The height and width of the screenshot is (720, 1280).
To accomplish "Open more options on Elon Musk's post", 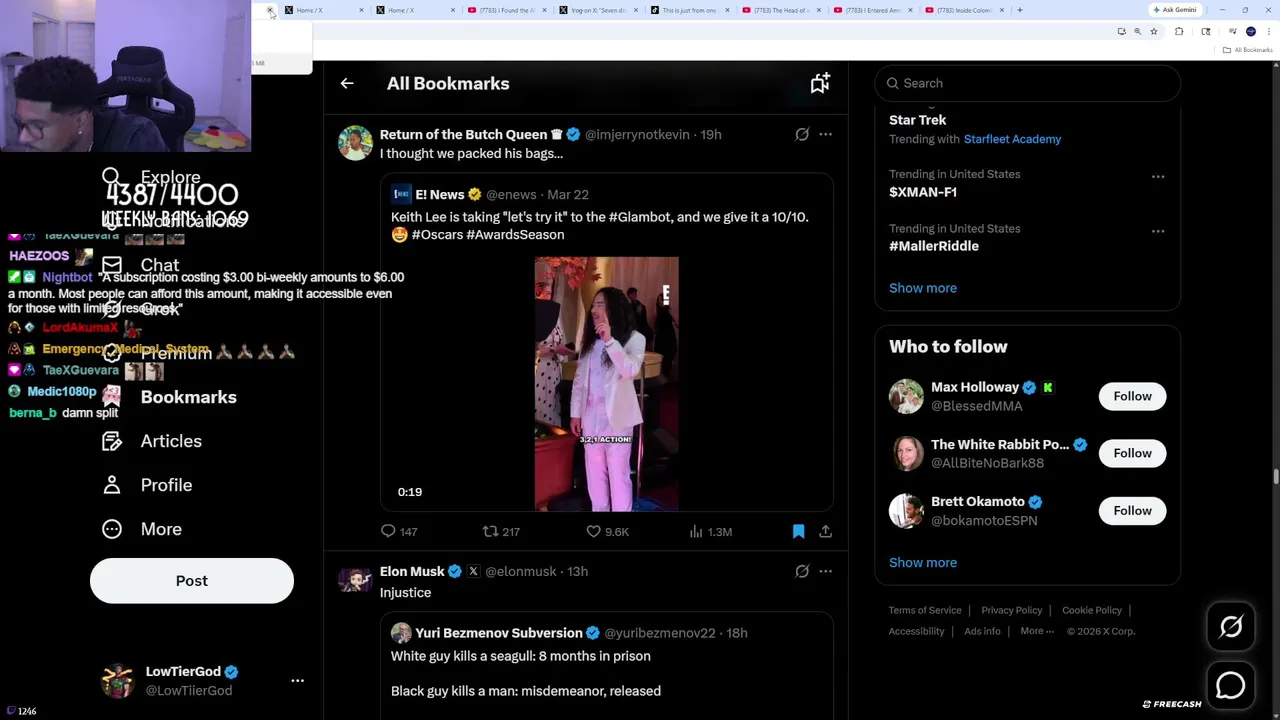I will coord(826,571).
